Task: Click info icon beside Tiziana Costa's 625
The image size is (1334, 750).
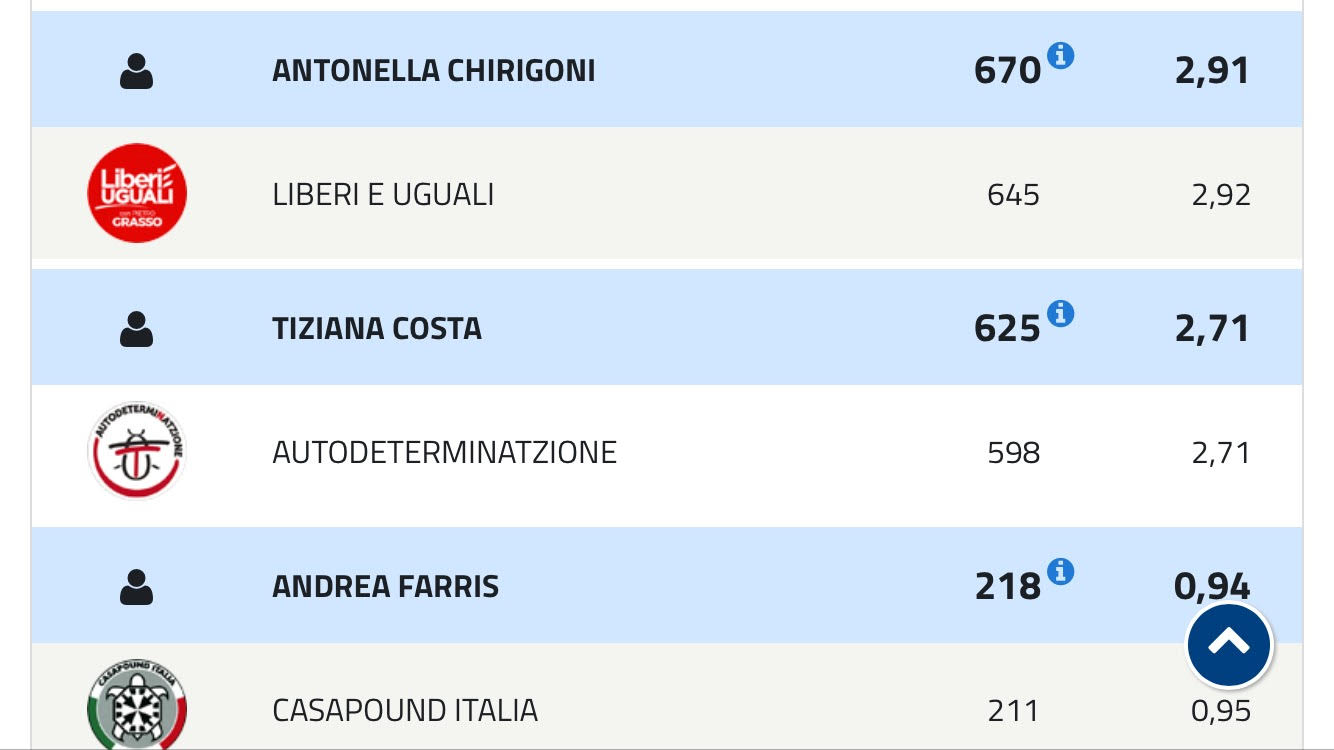Action: [x=1060, y=314]
